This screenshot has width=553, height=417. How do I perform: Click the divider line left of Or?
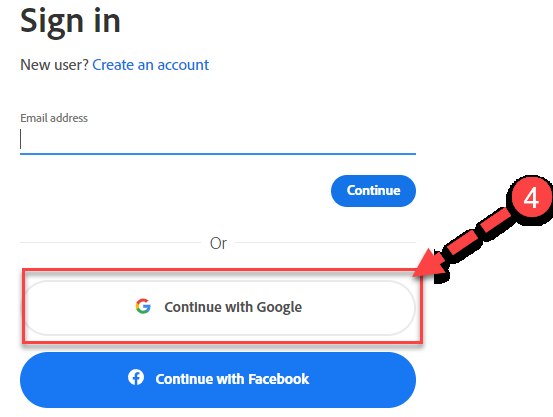click(110, 242)
